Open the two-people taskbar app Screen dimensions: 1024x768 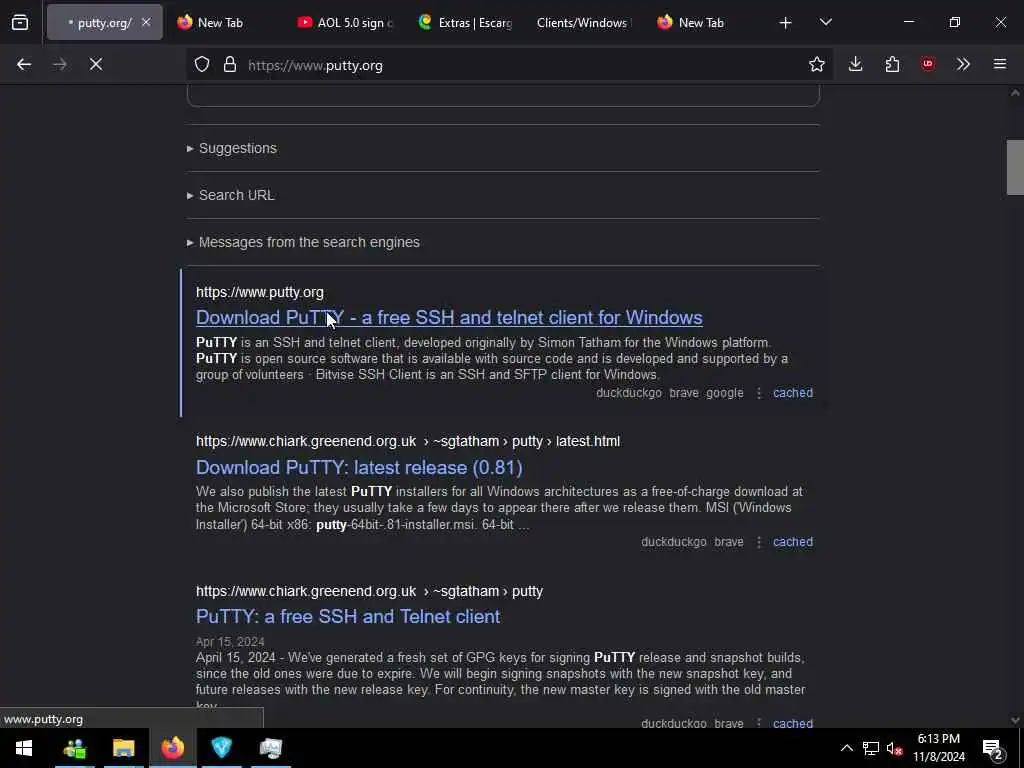(74, 748)
